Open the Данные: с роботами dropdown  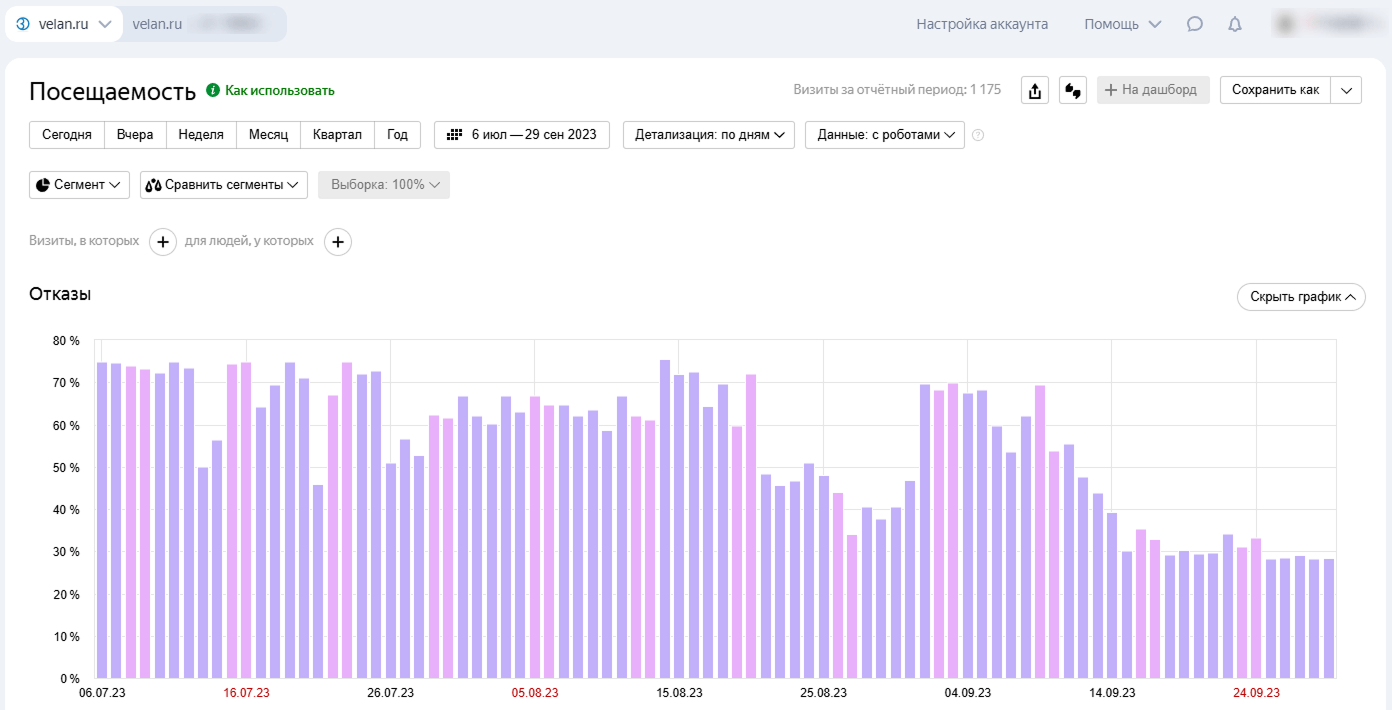(x=884, y=135)
